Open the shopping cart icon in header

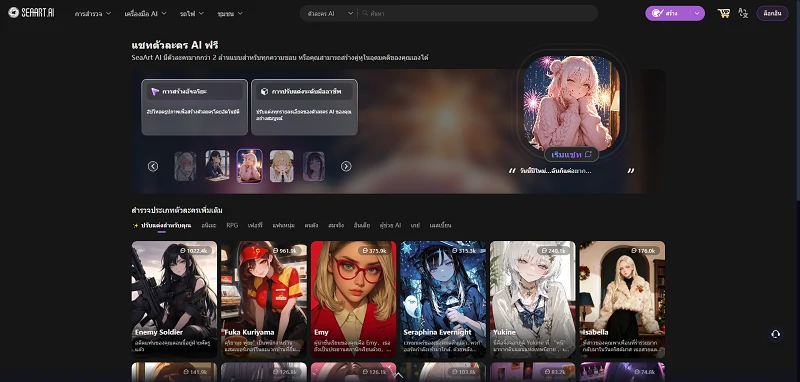coord(723,13)
